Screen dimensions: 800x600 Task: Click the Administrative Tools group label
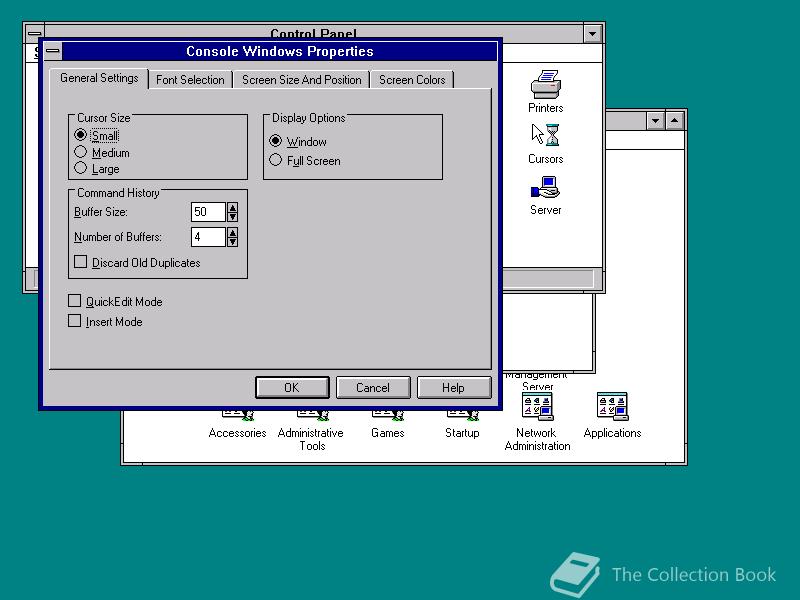tap(311, 439)
